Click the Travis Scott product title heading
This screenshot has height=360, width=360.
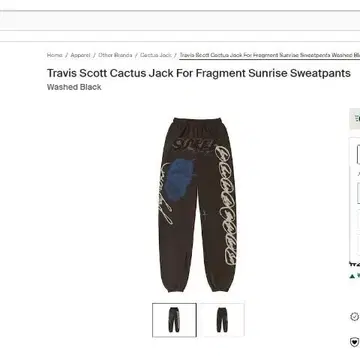click(x=199, y=73)
